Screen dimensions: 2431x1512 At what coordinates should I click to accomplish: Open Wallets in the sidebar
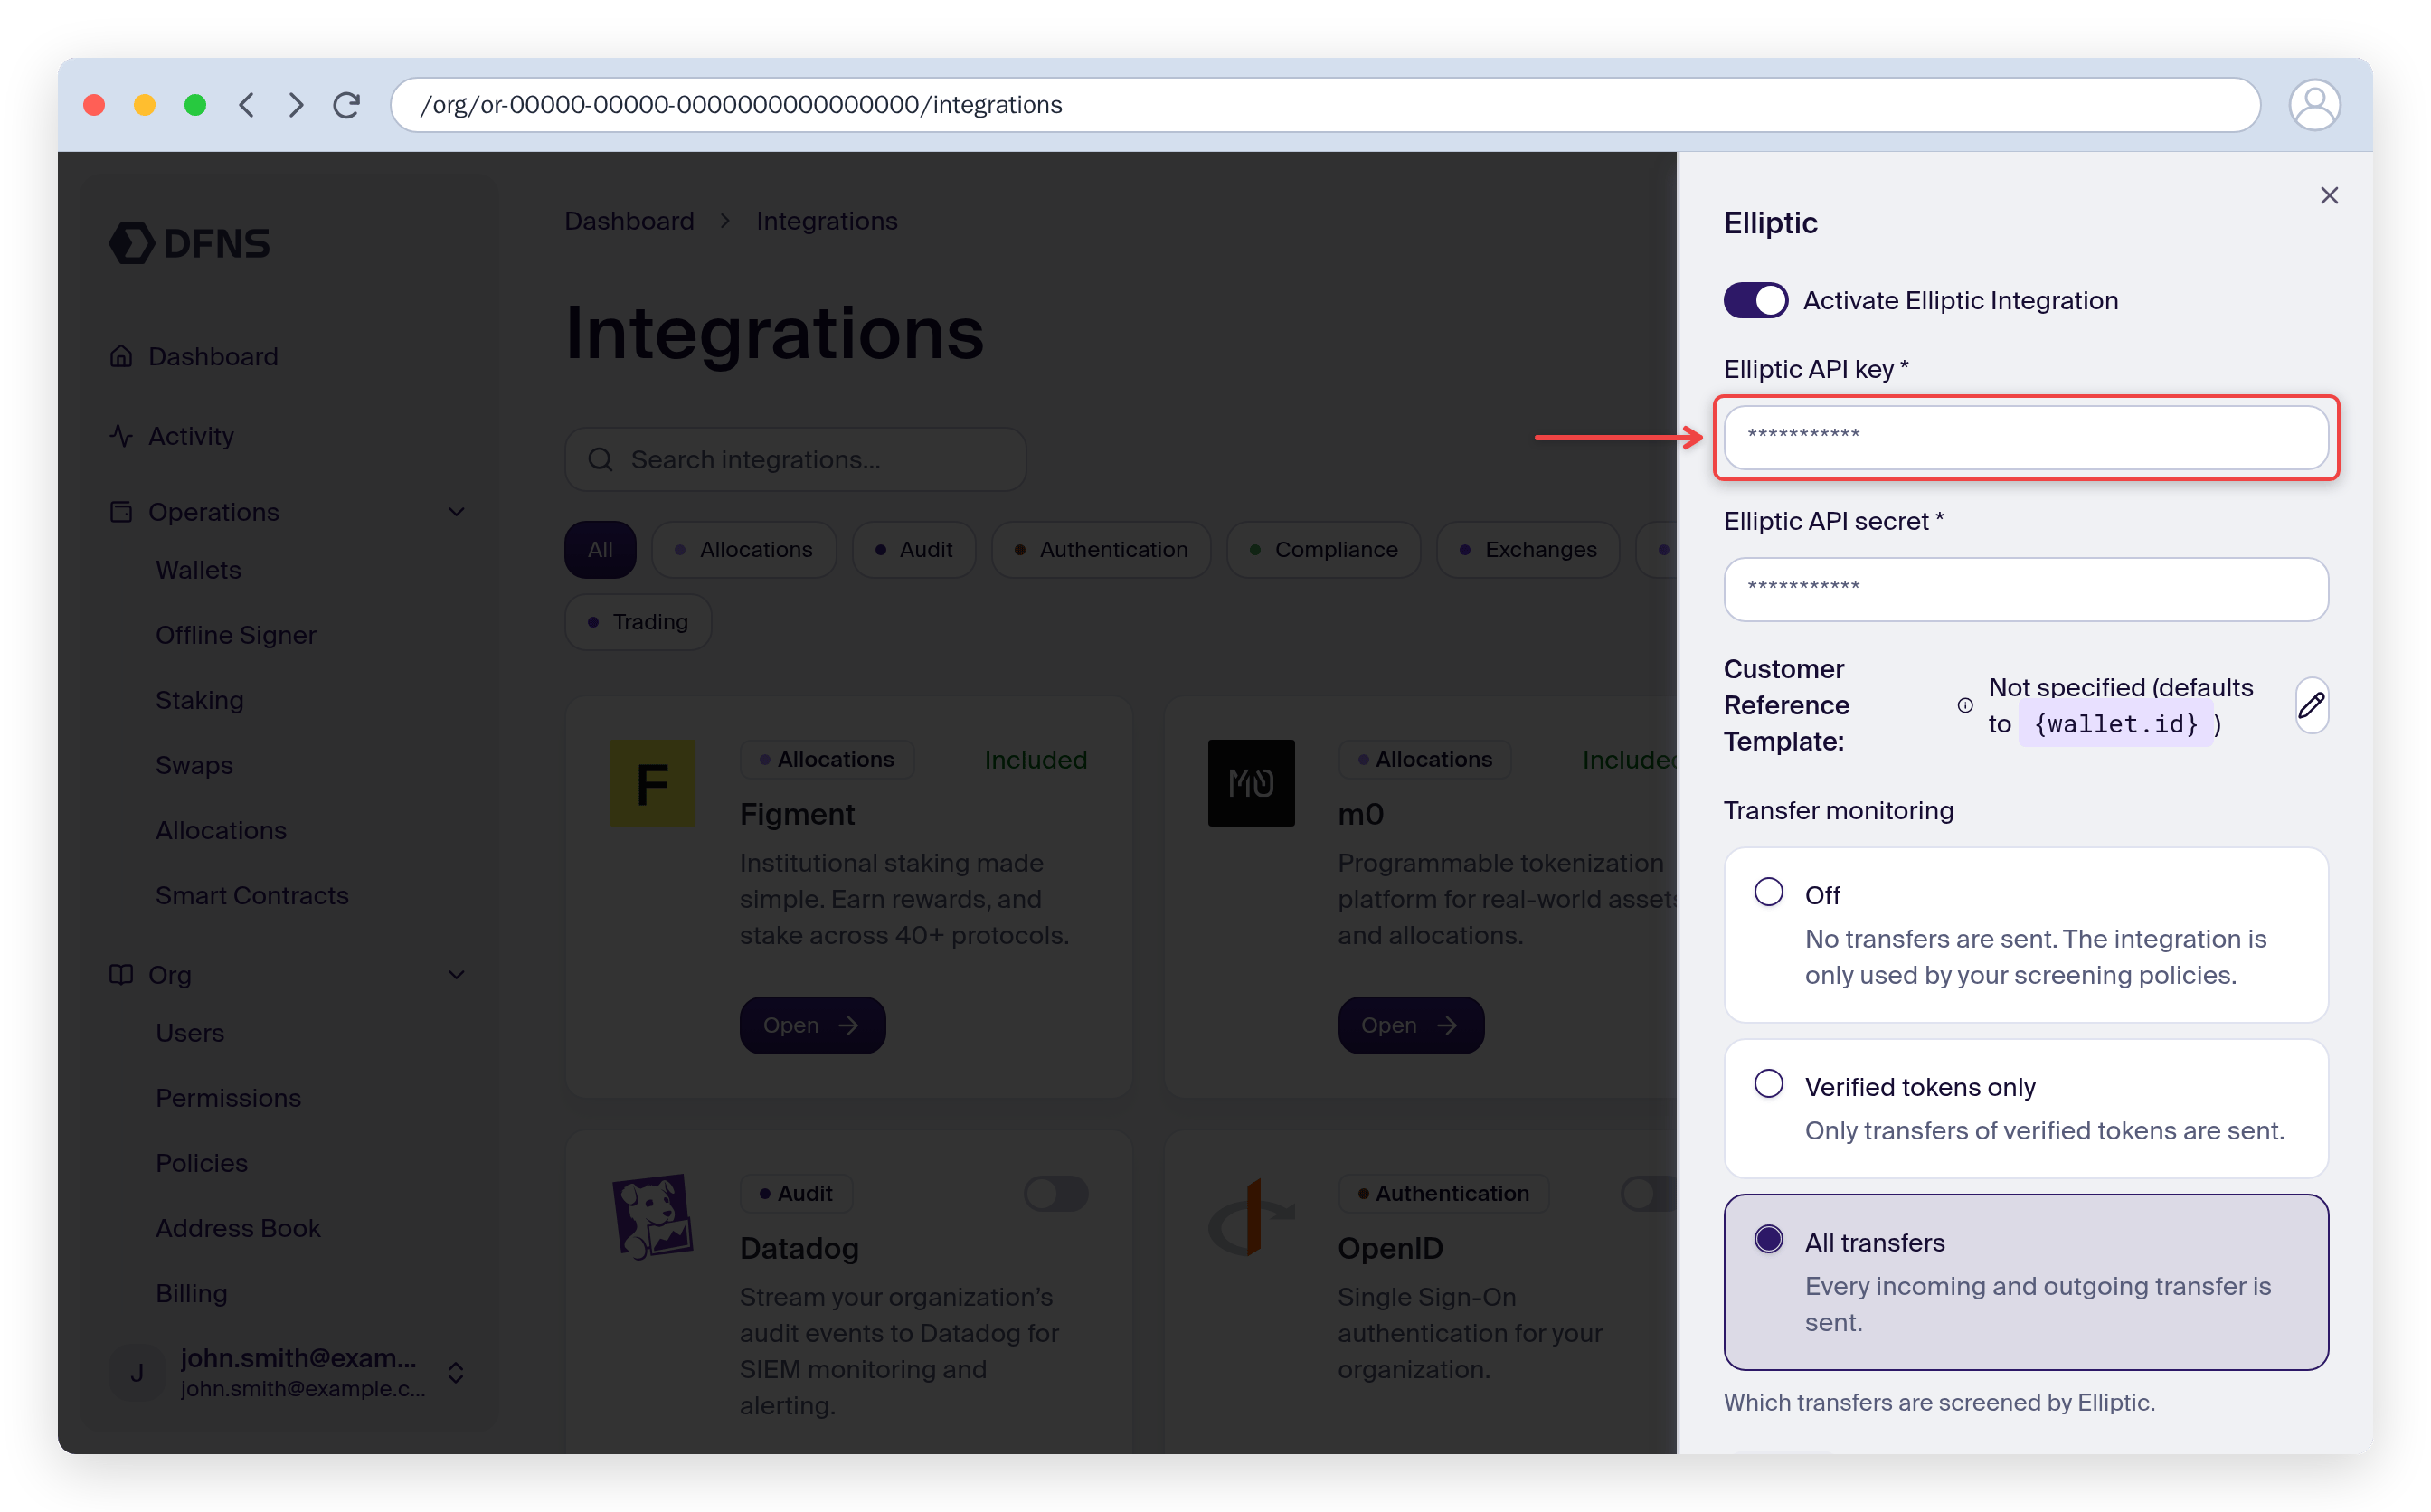(x=198, y=570)
